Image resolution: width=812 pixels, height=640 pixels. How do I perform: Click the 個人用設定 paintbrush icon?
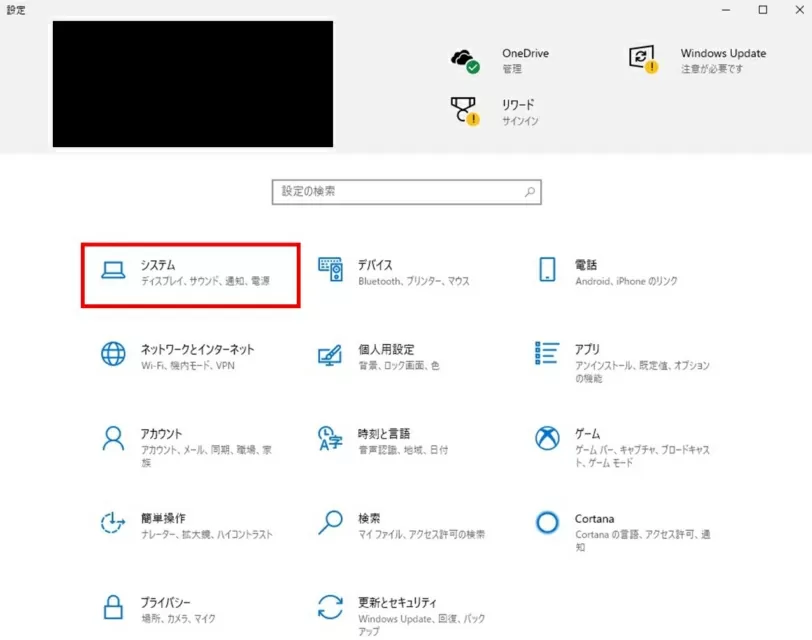coord(330,355)
